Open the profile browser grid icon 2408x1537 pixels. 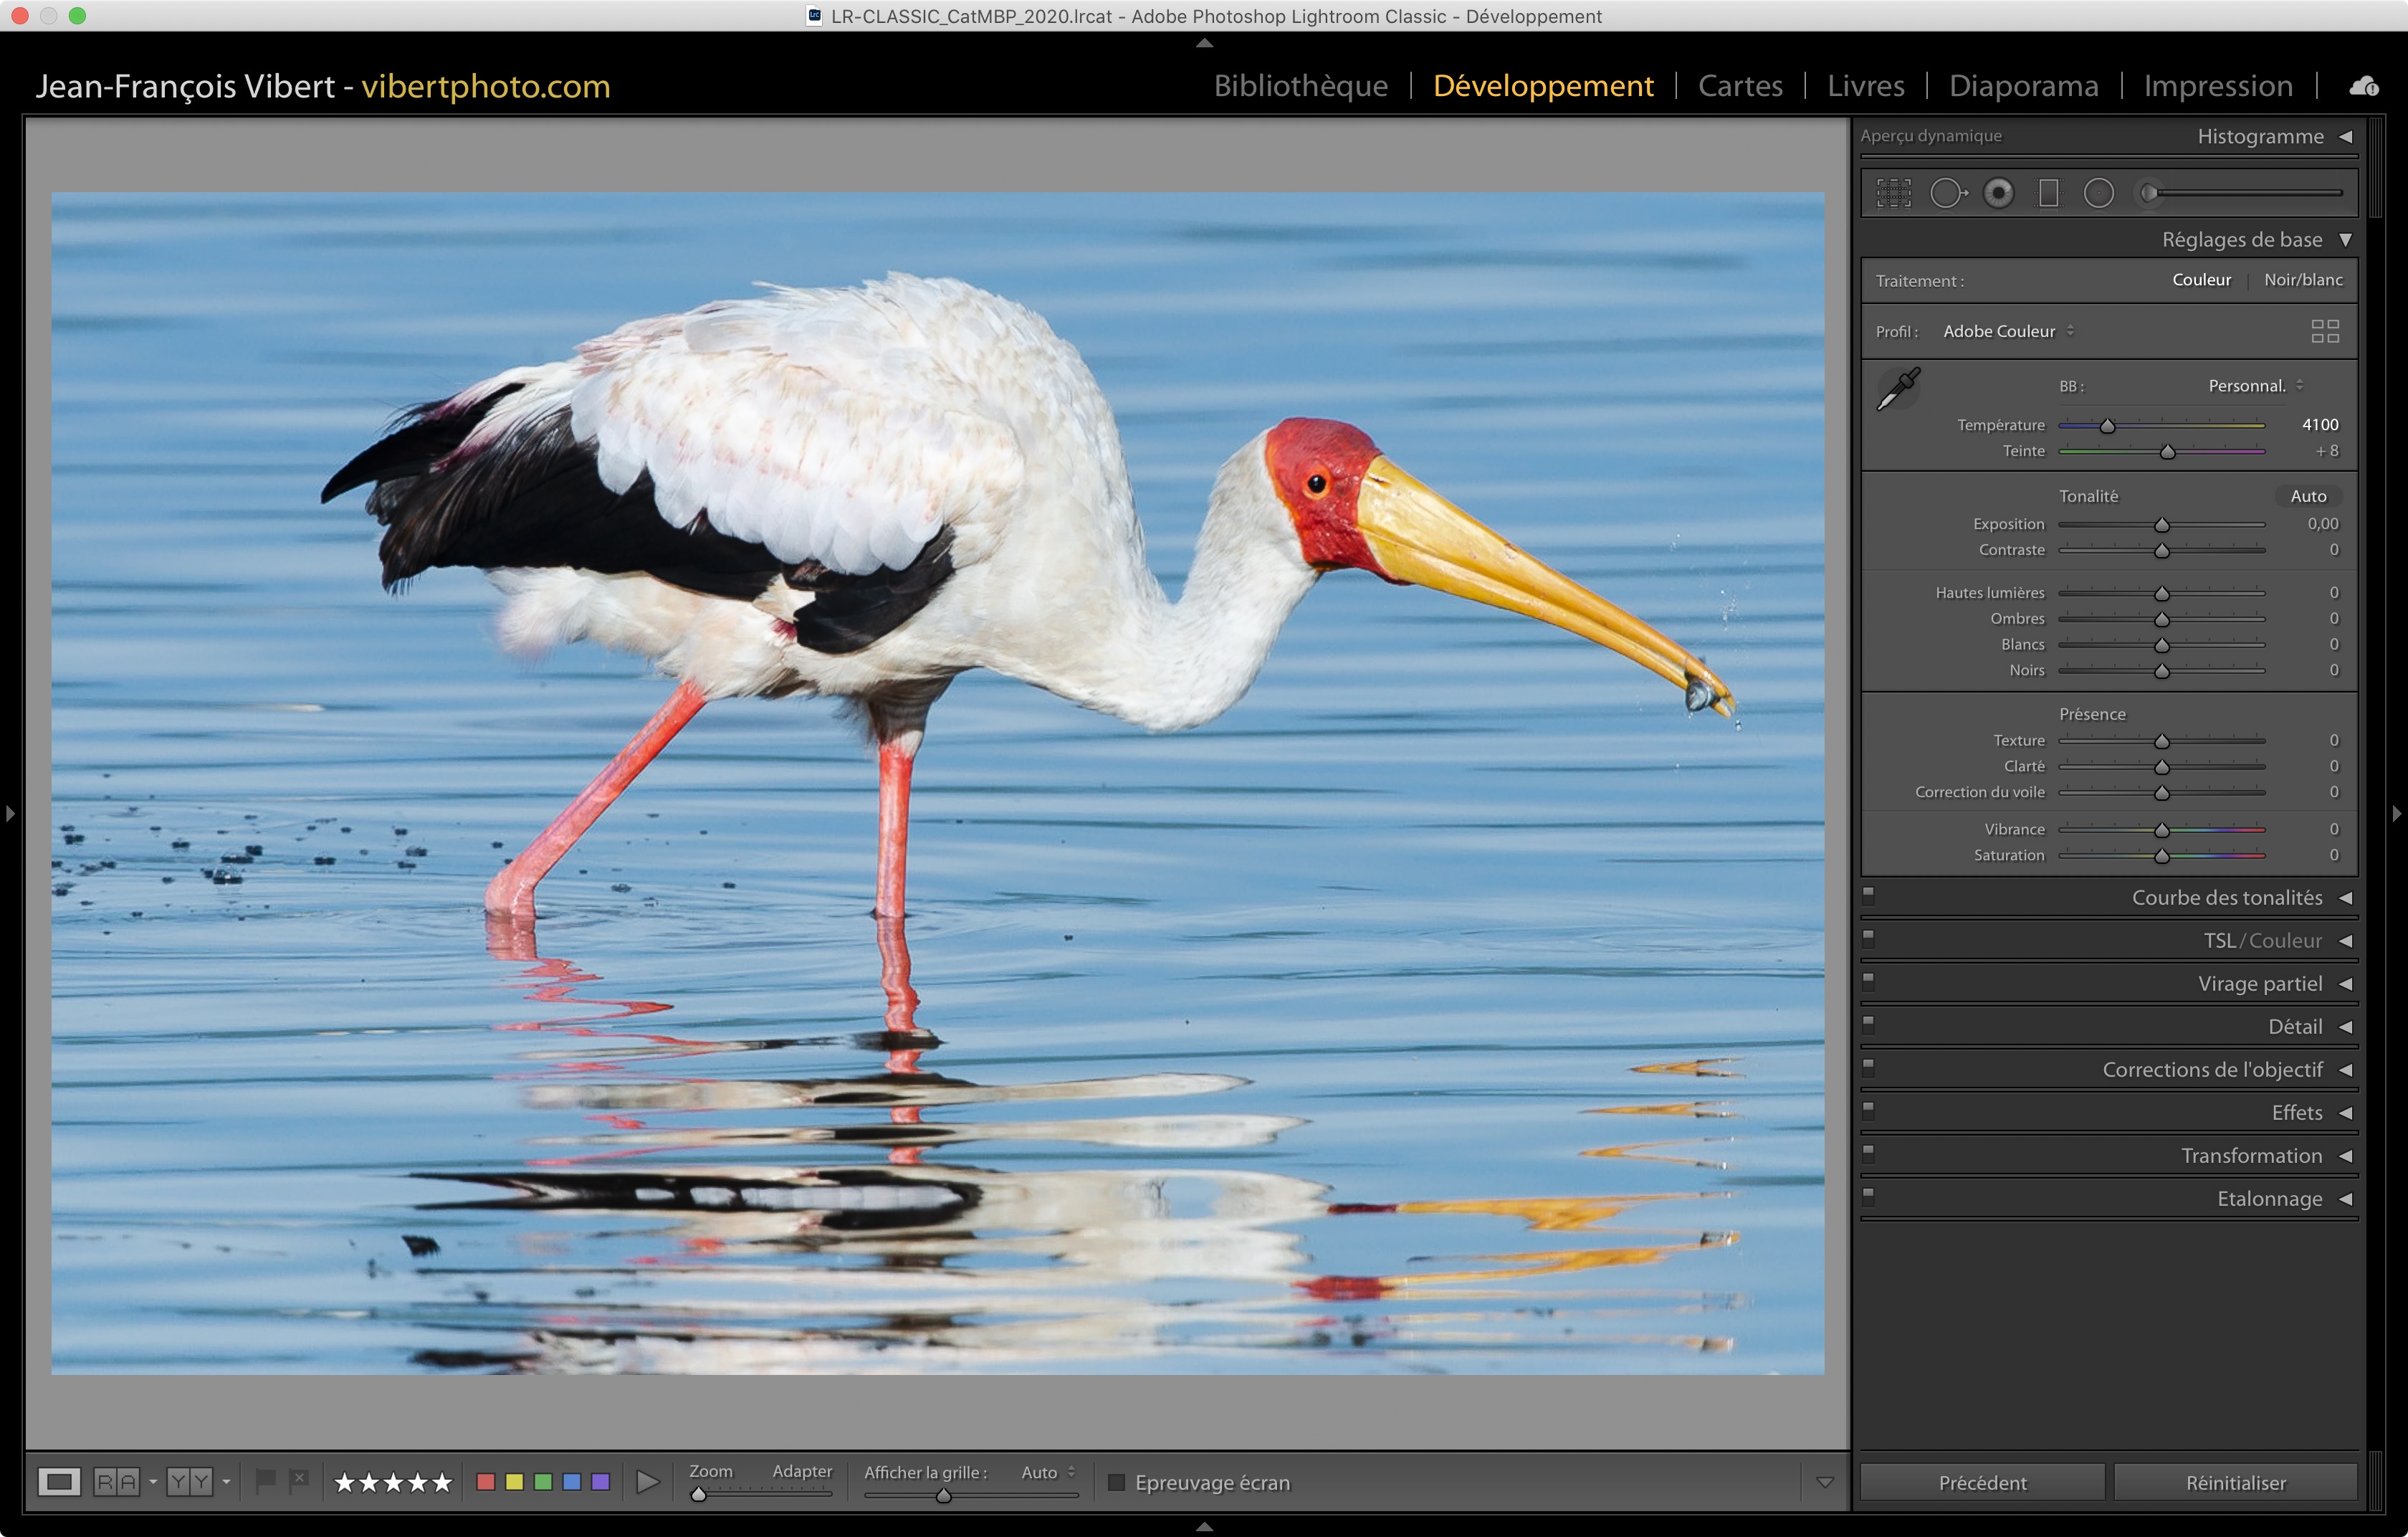2324,331
